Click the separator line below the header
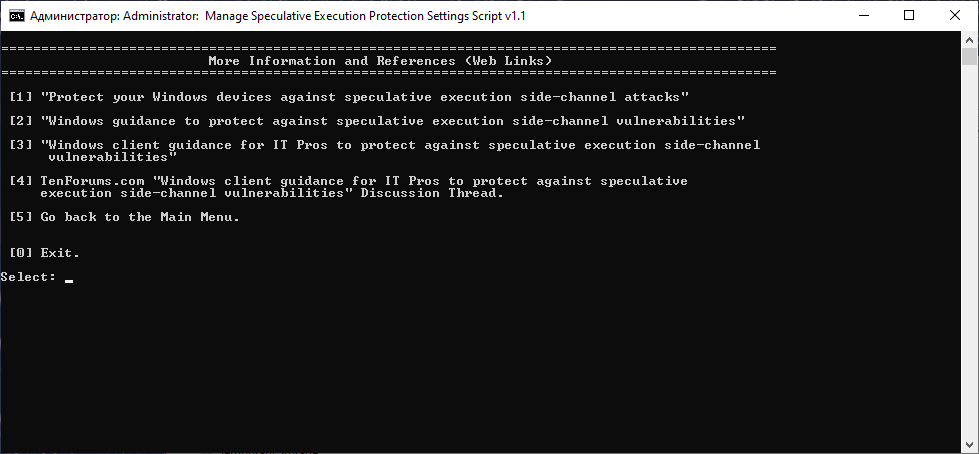Screen dimensions: 979x454 [x=388, y=73]
